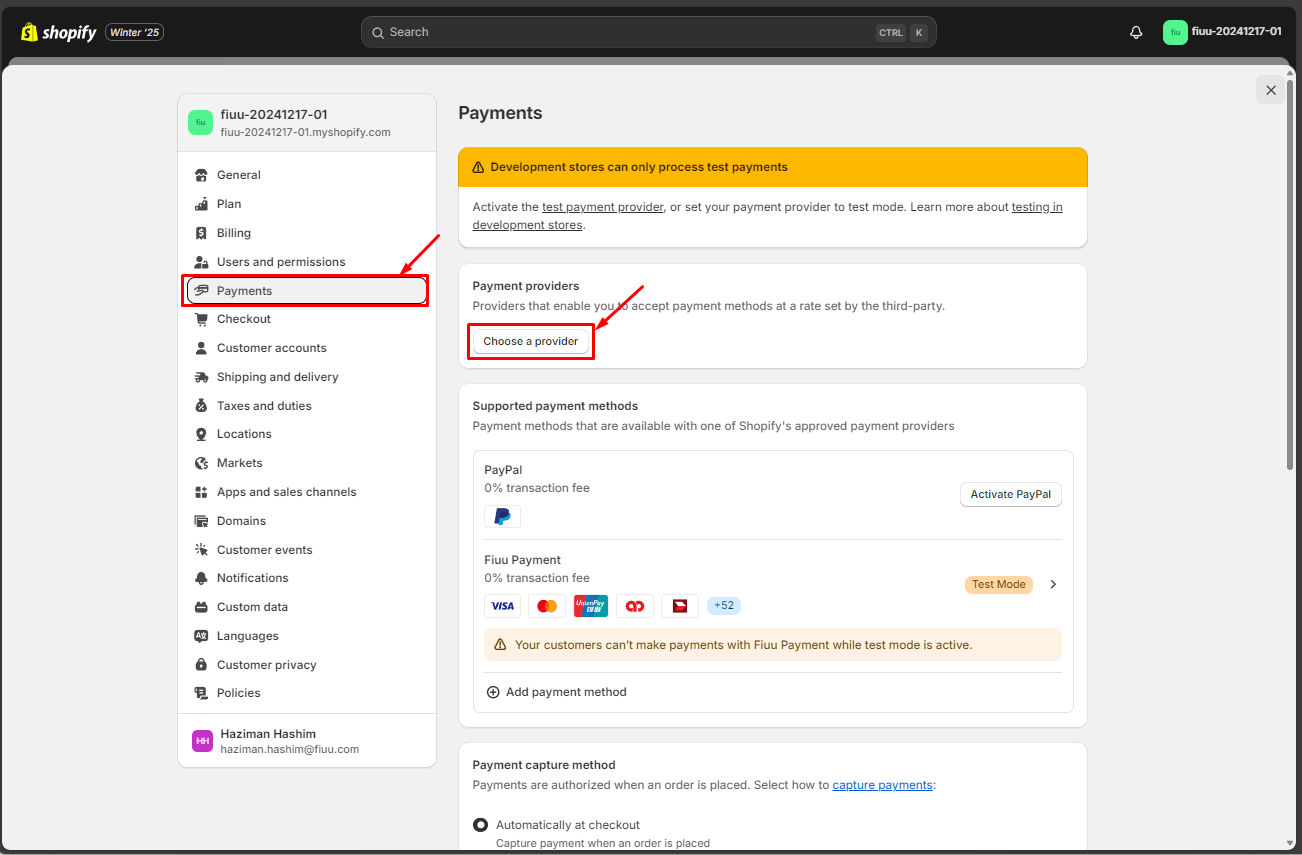Click the Search input field

(x=649, y=32)
